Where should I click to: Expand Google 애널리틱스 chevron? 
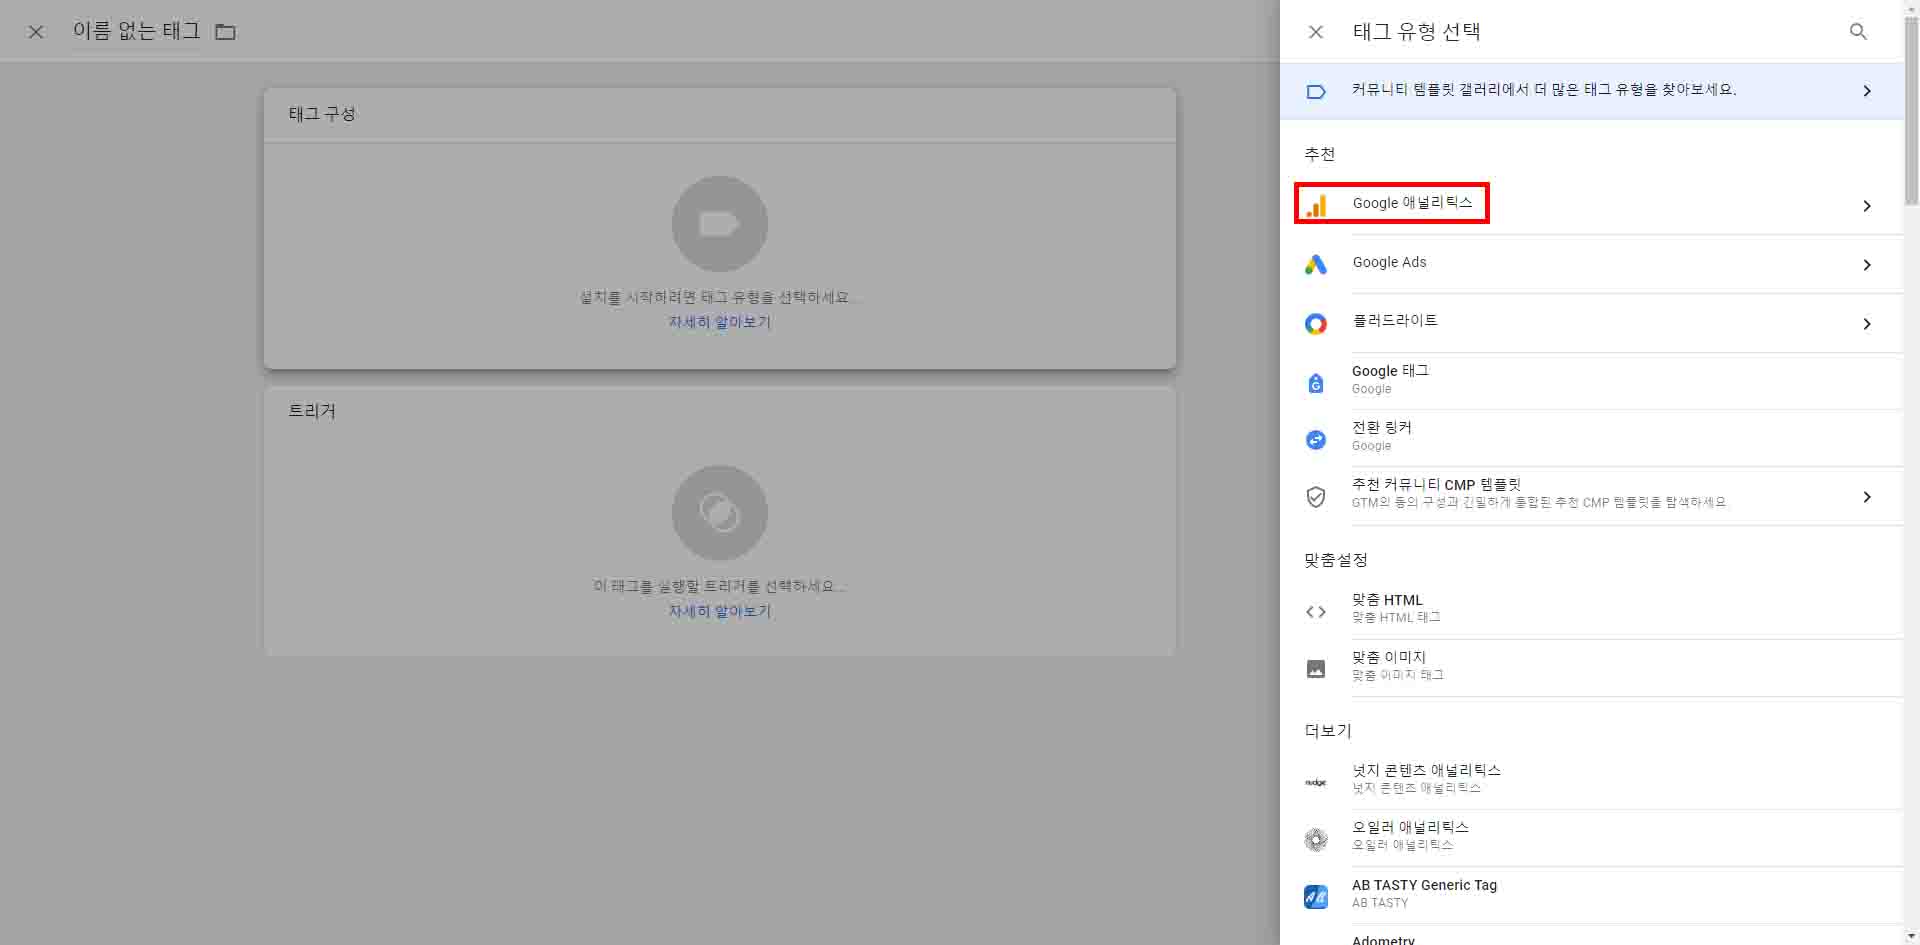coord(1867,206)
